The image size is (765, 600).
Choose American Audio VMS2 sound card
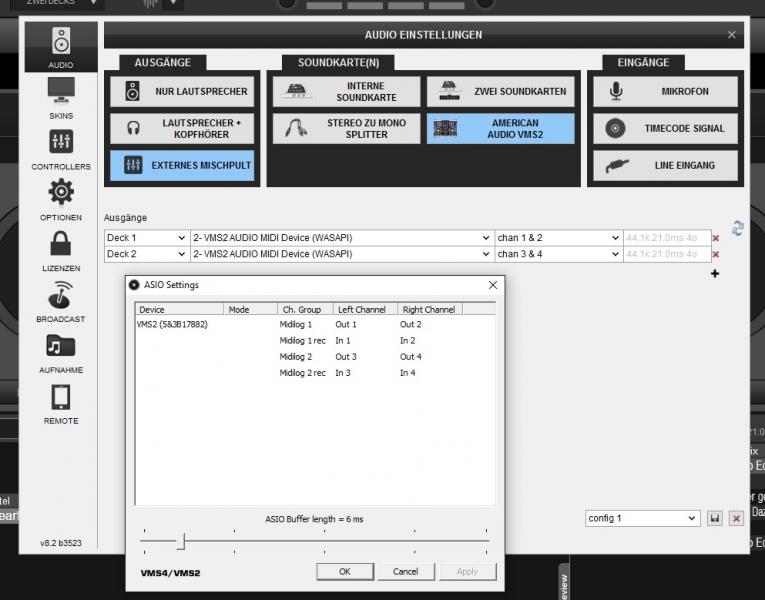click(501, 128)
